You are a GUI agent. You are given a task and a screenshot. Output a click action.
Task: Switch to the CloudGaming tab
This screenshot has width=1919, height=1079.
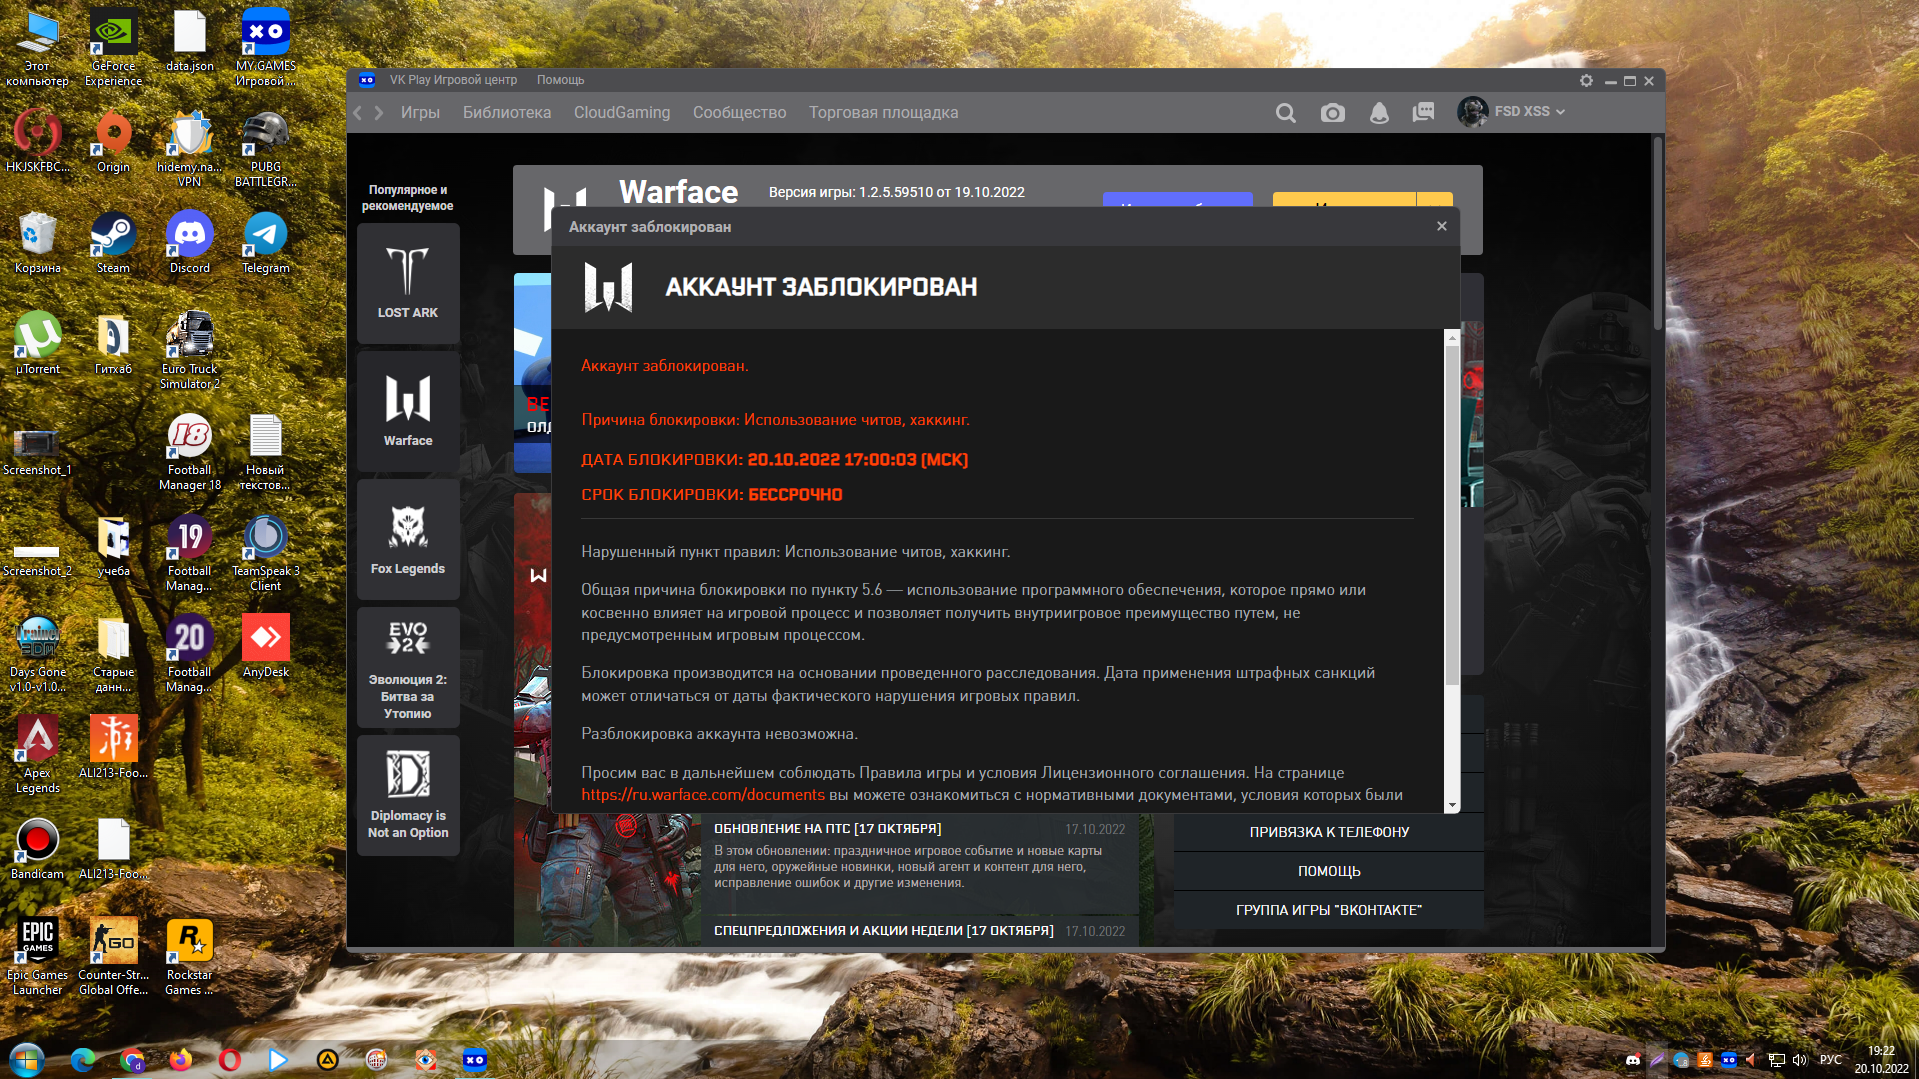[622, 113]
